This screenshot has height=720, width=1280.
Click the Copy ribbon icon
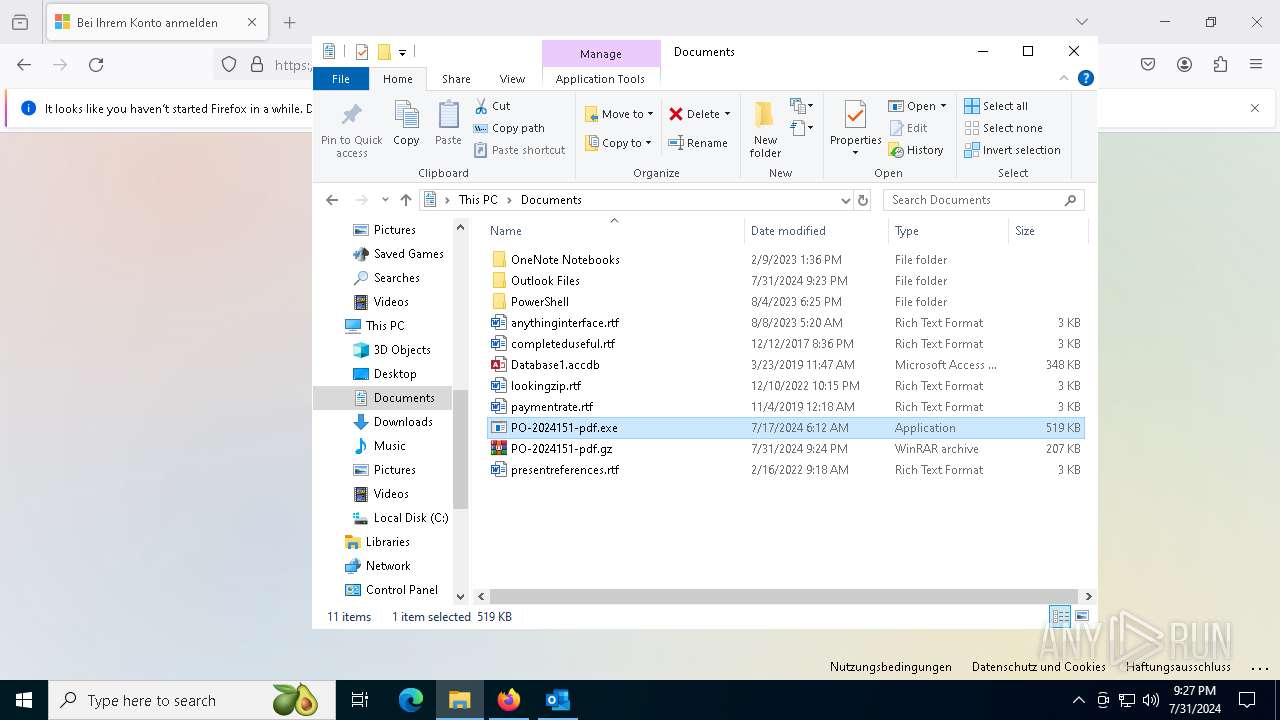click(x=406, y=115)
